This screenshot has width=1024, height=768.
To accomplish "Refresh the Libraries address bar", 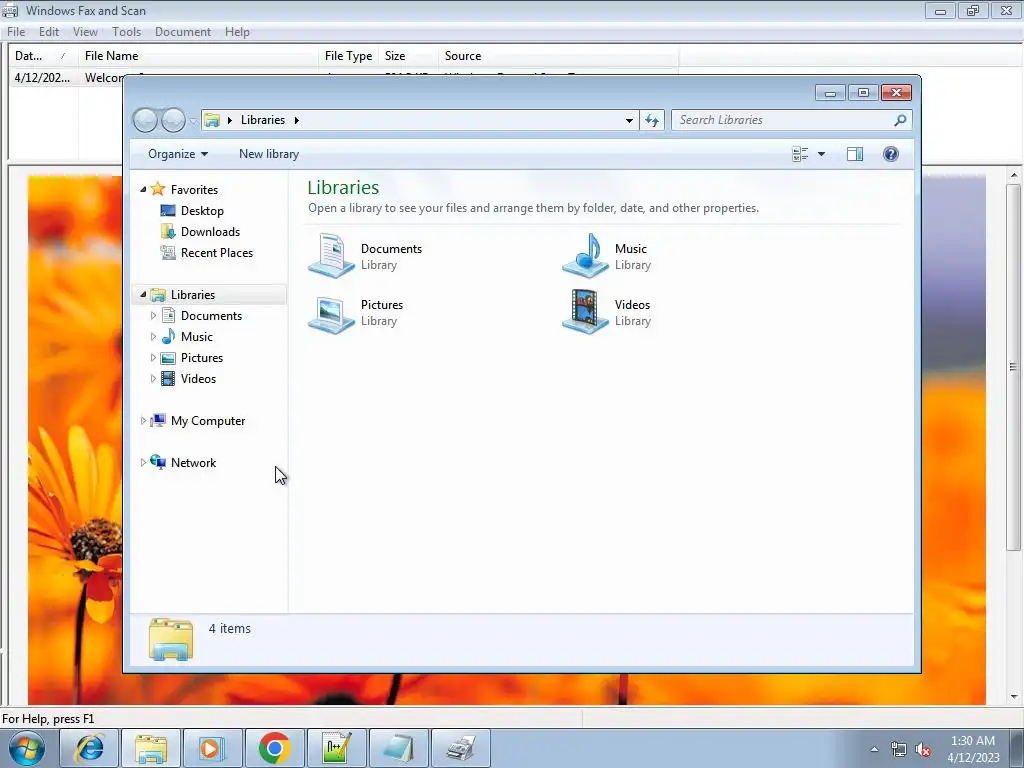I will 652,120.
